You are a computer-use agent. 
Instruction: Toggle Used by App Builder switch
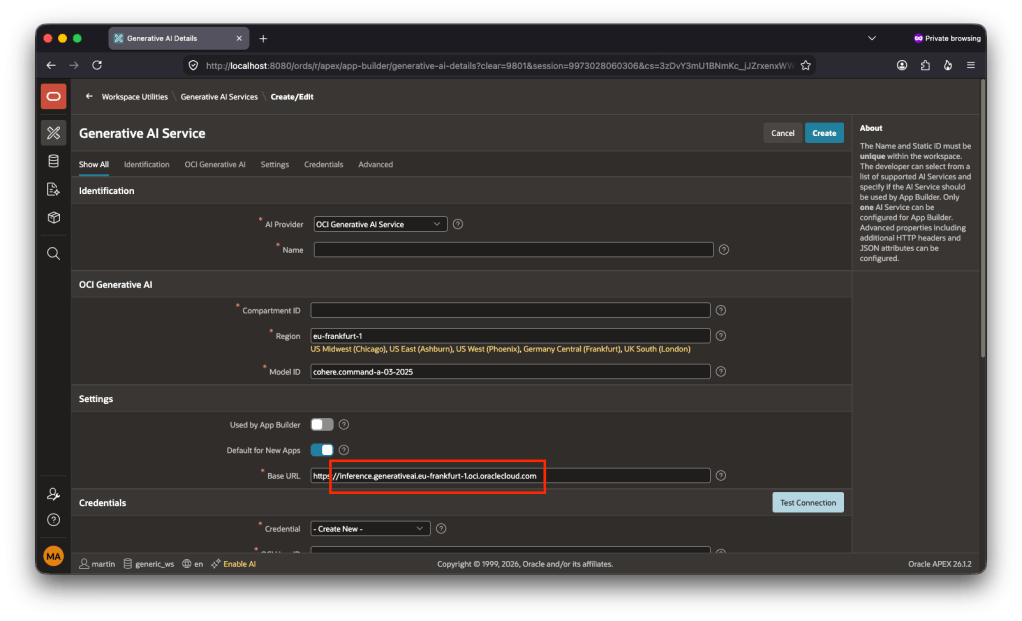[x=322, y=425]
